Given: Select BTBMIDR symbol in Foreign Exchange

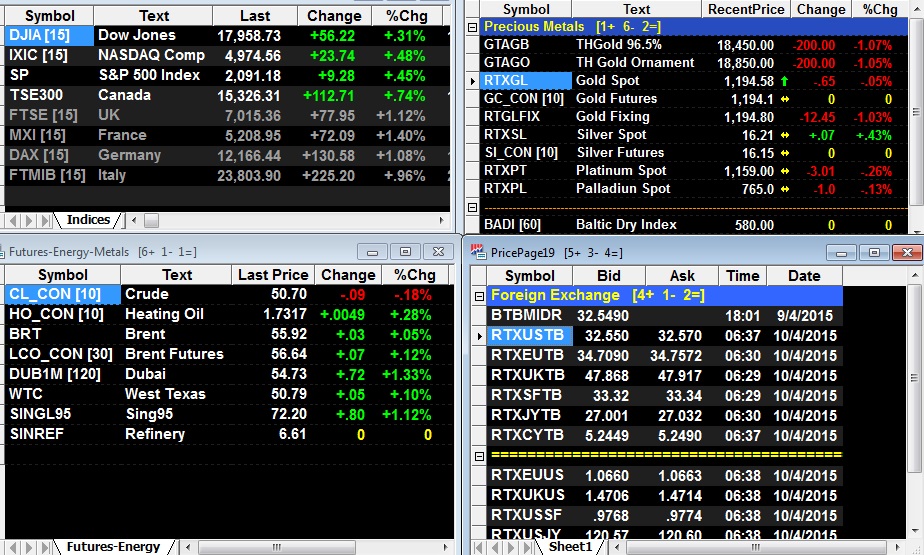Looking at the screenshot, I should point(530,315).
